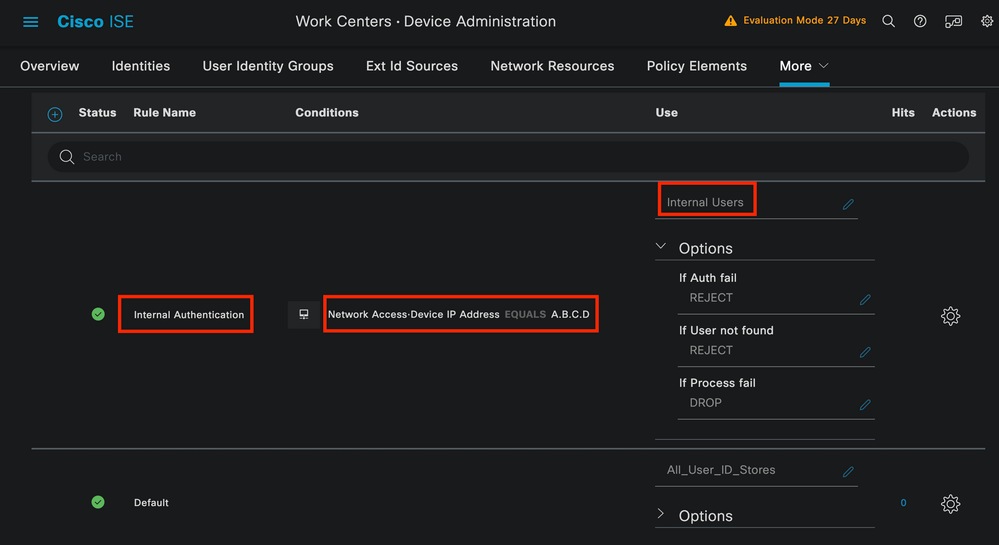This screenshot has width=999, height=545.
Task: Click into the rules Search field
Action: (508, 157)
